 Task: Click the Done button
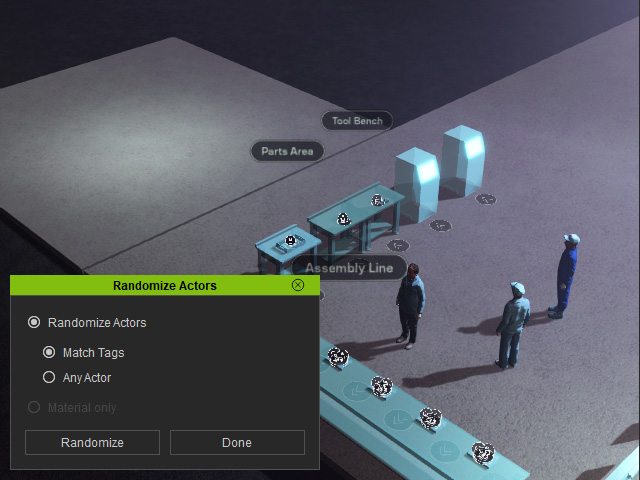coord(237,442)
